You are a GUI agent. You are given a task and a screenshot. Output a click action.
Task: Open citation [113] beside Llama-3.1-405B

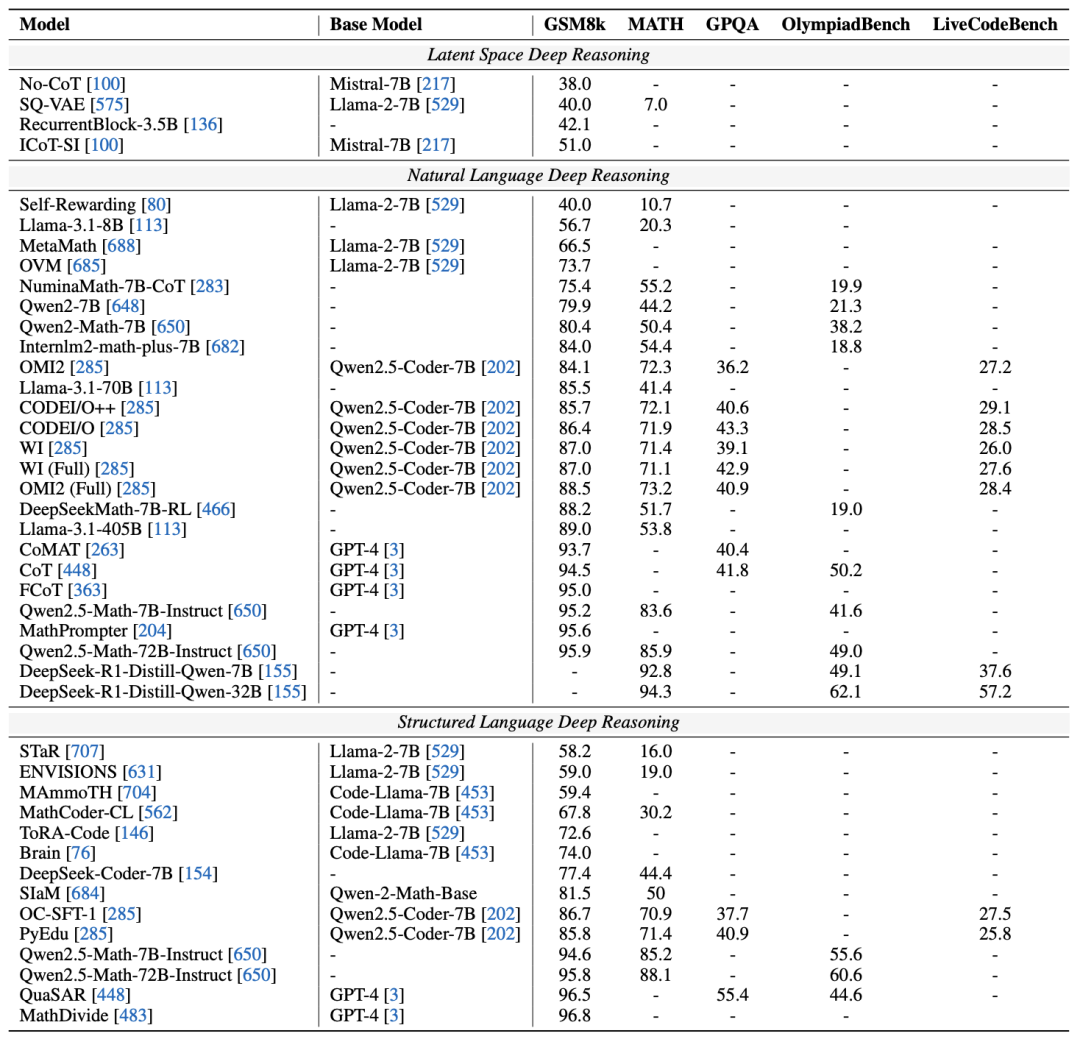point(167,529)
